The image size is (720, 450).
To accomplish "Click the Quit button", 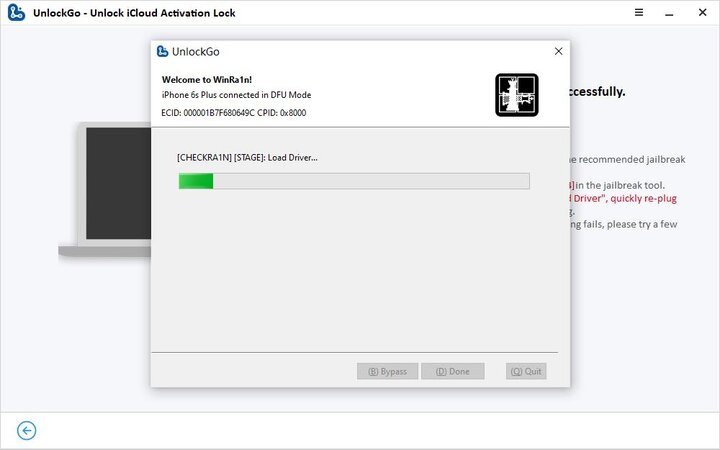I will [x=526, y=371].
